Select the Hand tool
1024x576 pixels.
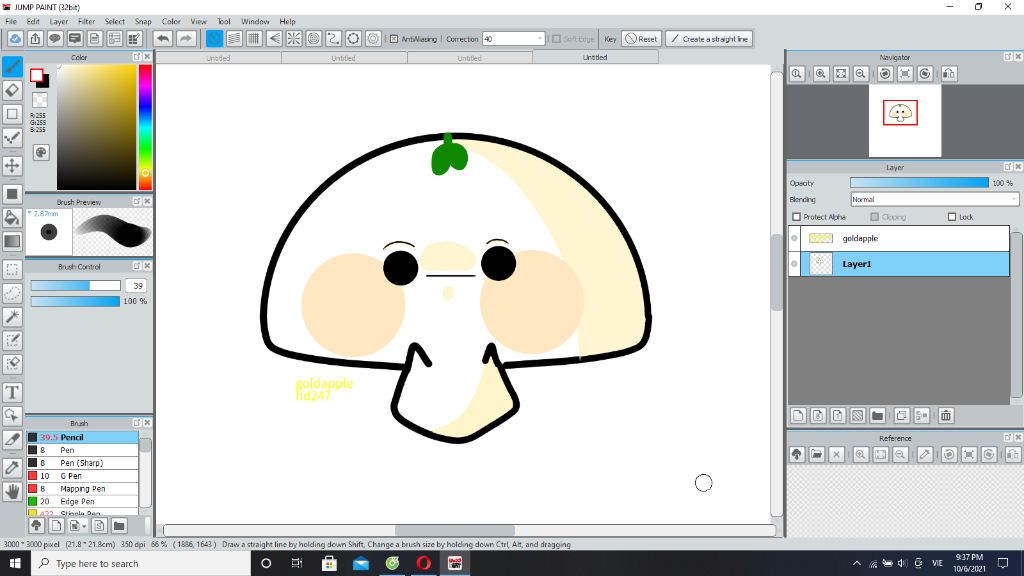click(12, 491)
